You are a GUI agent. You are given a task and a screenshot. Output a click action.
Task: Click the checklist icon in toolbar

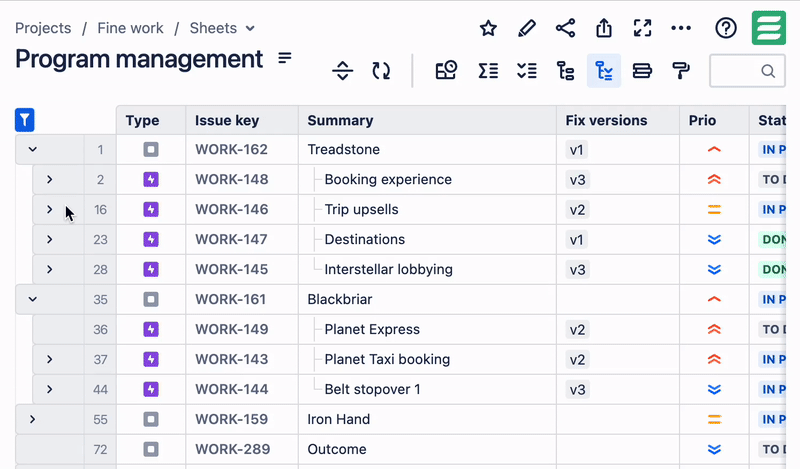tap(527, 70)
